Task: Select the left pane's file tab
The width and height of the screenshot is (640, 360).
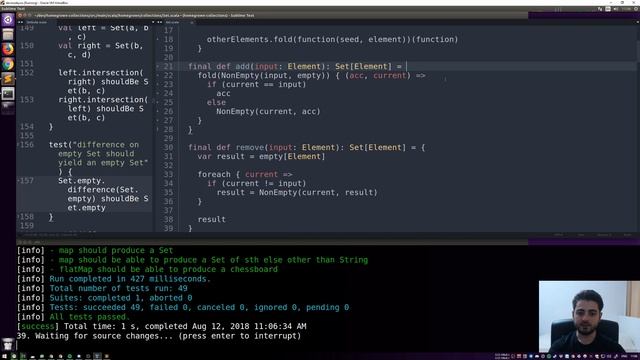Action: [37, 22]
